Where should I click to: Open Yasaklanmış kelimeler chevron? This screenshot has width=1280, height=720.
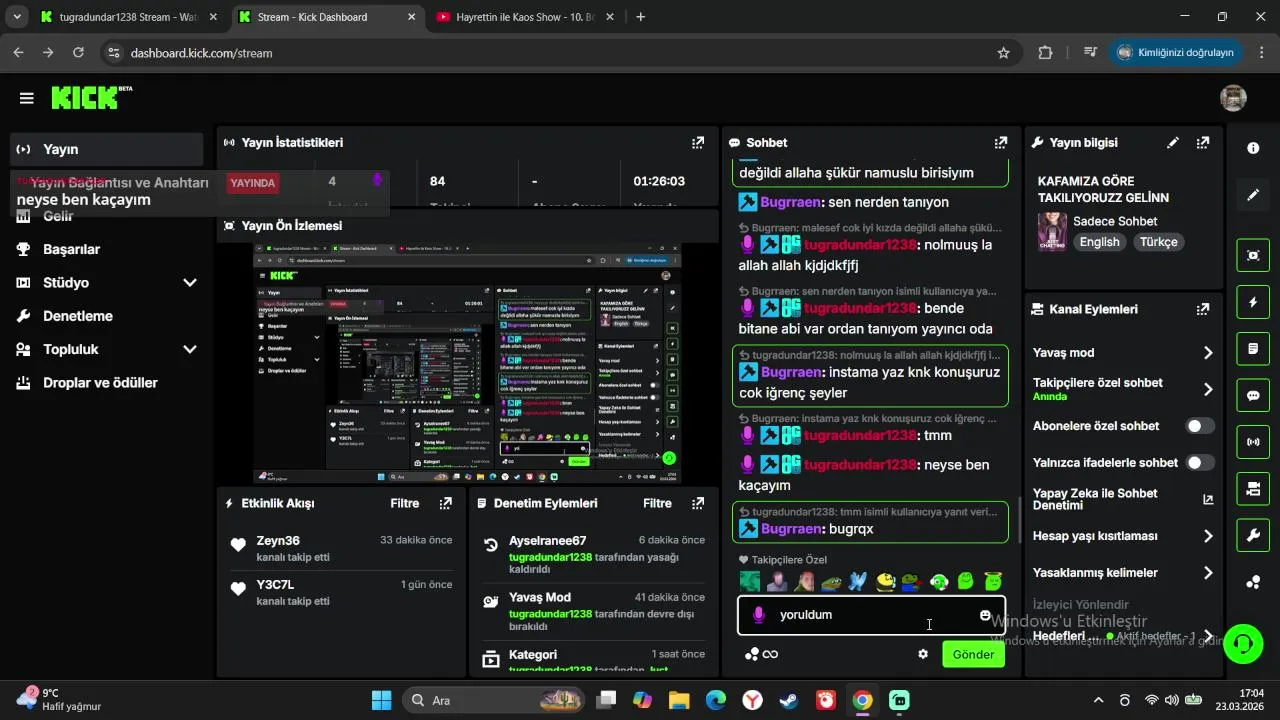[1208, 573]
